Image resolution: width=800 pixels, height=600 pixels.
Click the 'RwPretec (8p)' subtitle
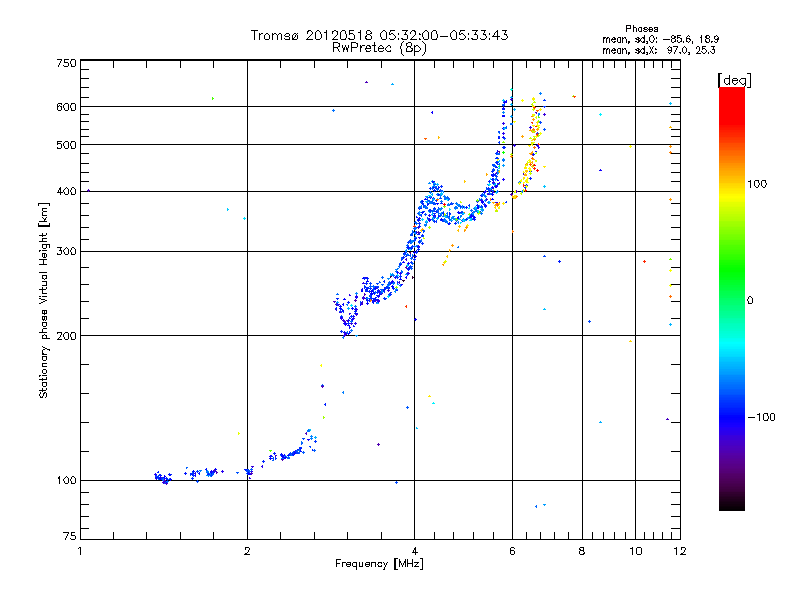point(379,48)
